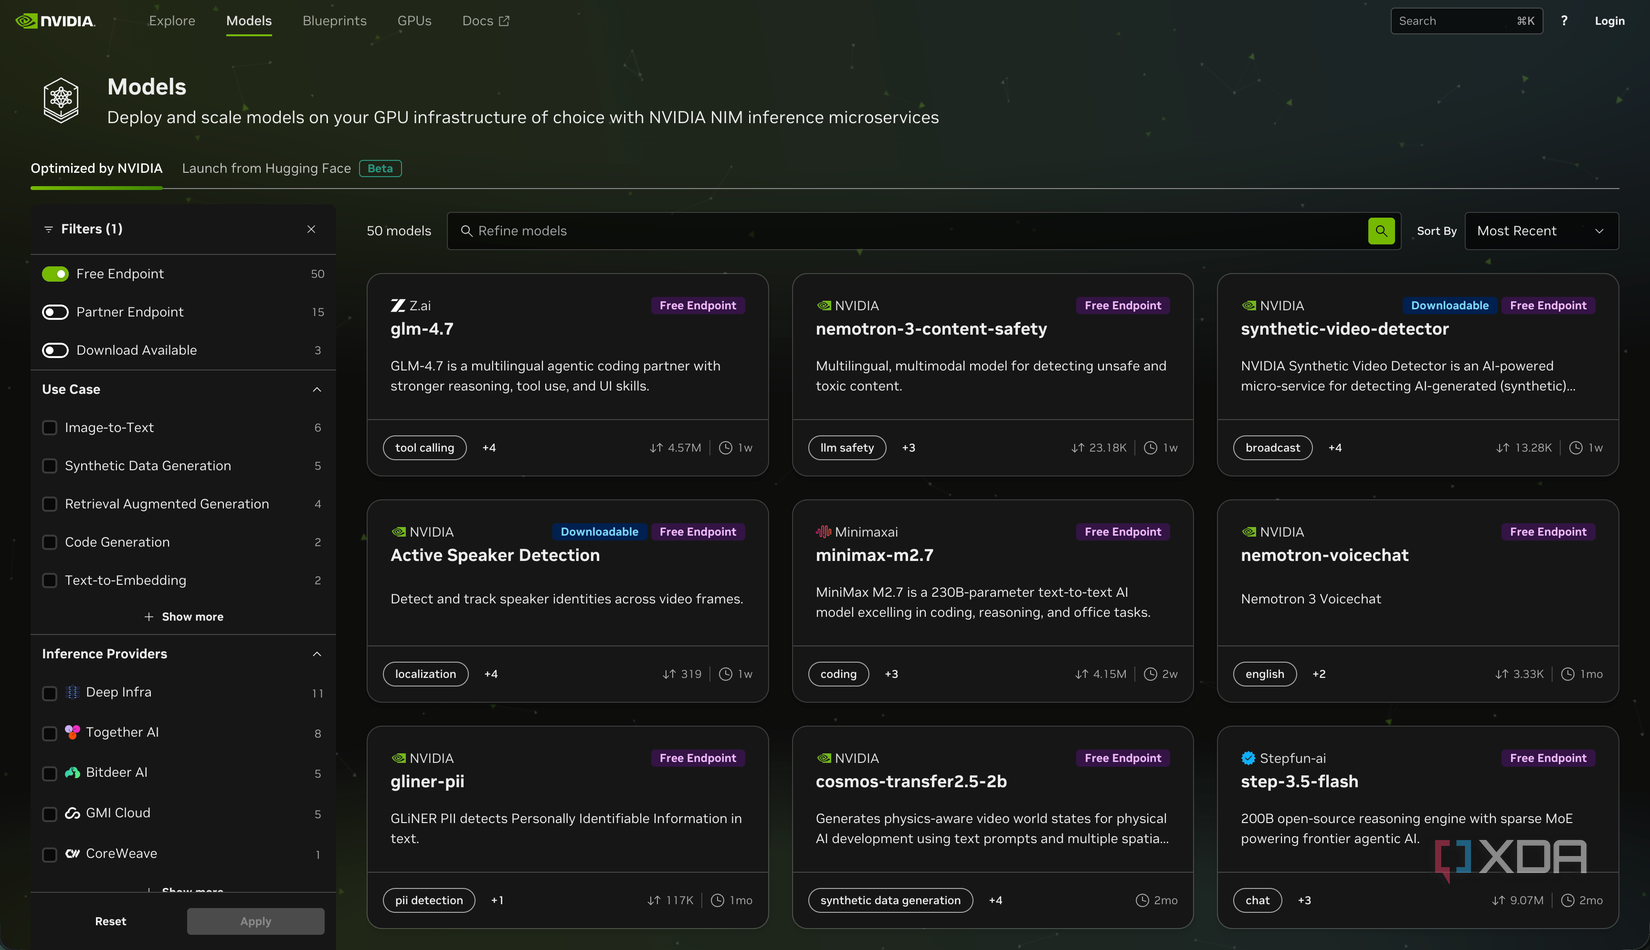Screen dimensions: 1650x950
Task: Click the filter icon beside Filters (1)
Action: point(48,229)
